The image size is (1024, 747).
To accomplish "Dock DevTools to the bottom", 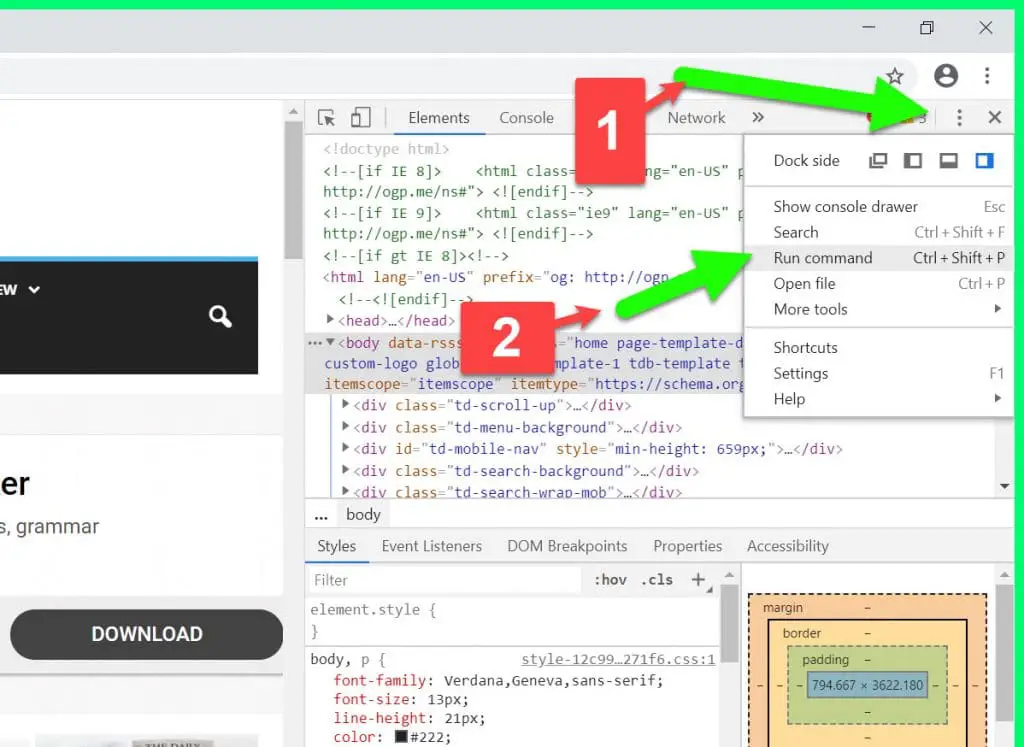I will pos(946,160).
